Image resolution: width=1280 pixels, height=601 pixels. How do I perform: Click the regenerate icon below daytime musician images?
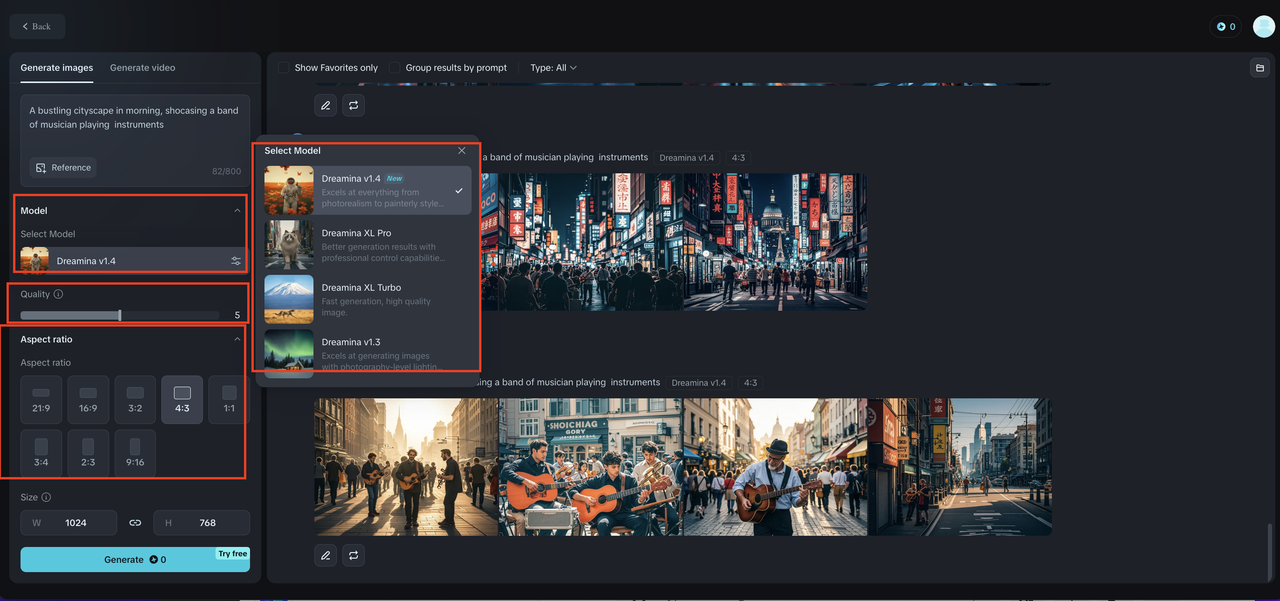pyautogui.click(x=353, y=554)
